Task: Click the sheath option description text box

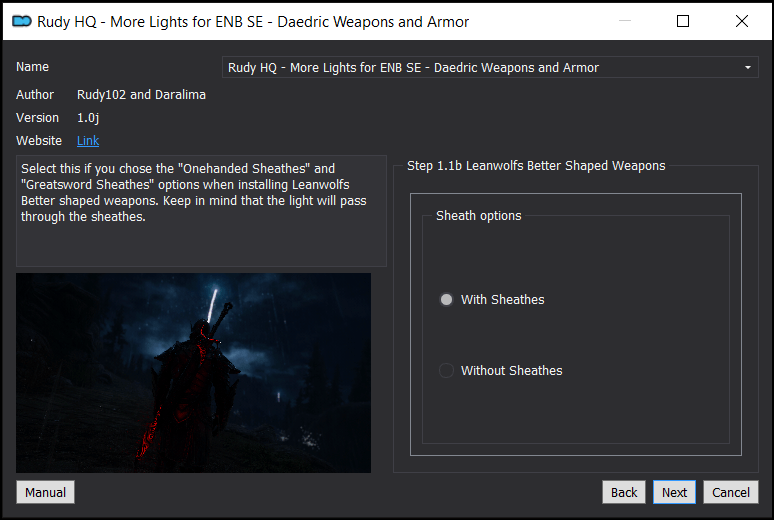Action: tap(201, 211)
